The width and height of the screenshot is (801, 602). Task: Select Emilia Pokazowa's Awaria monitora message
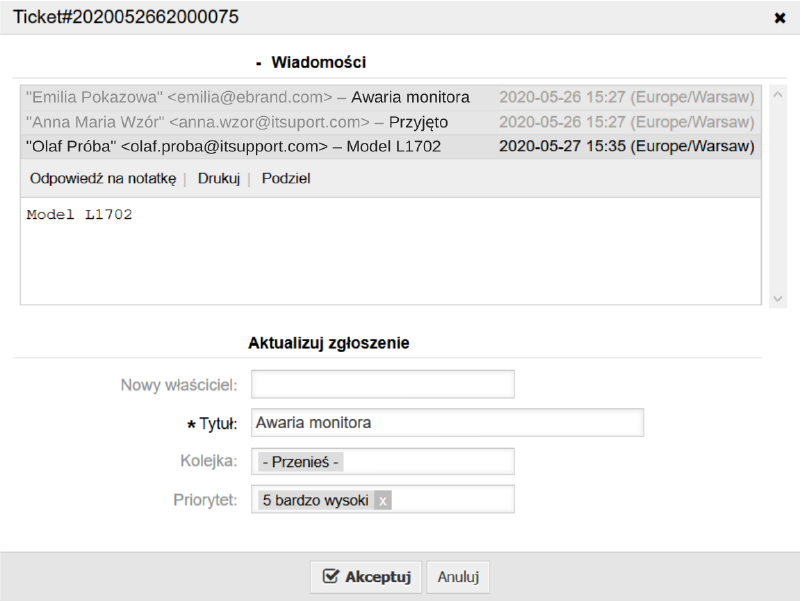click(x=390, y=97)
